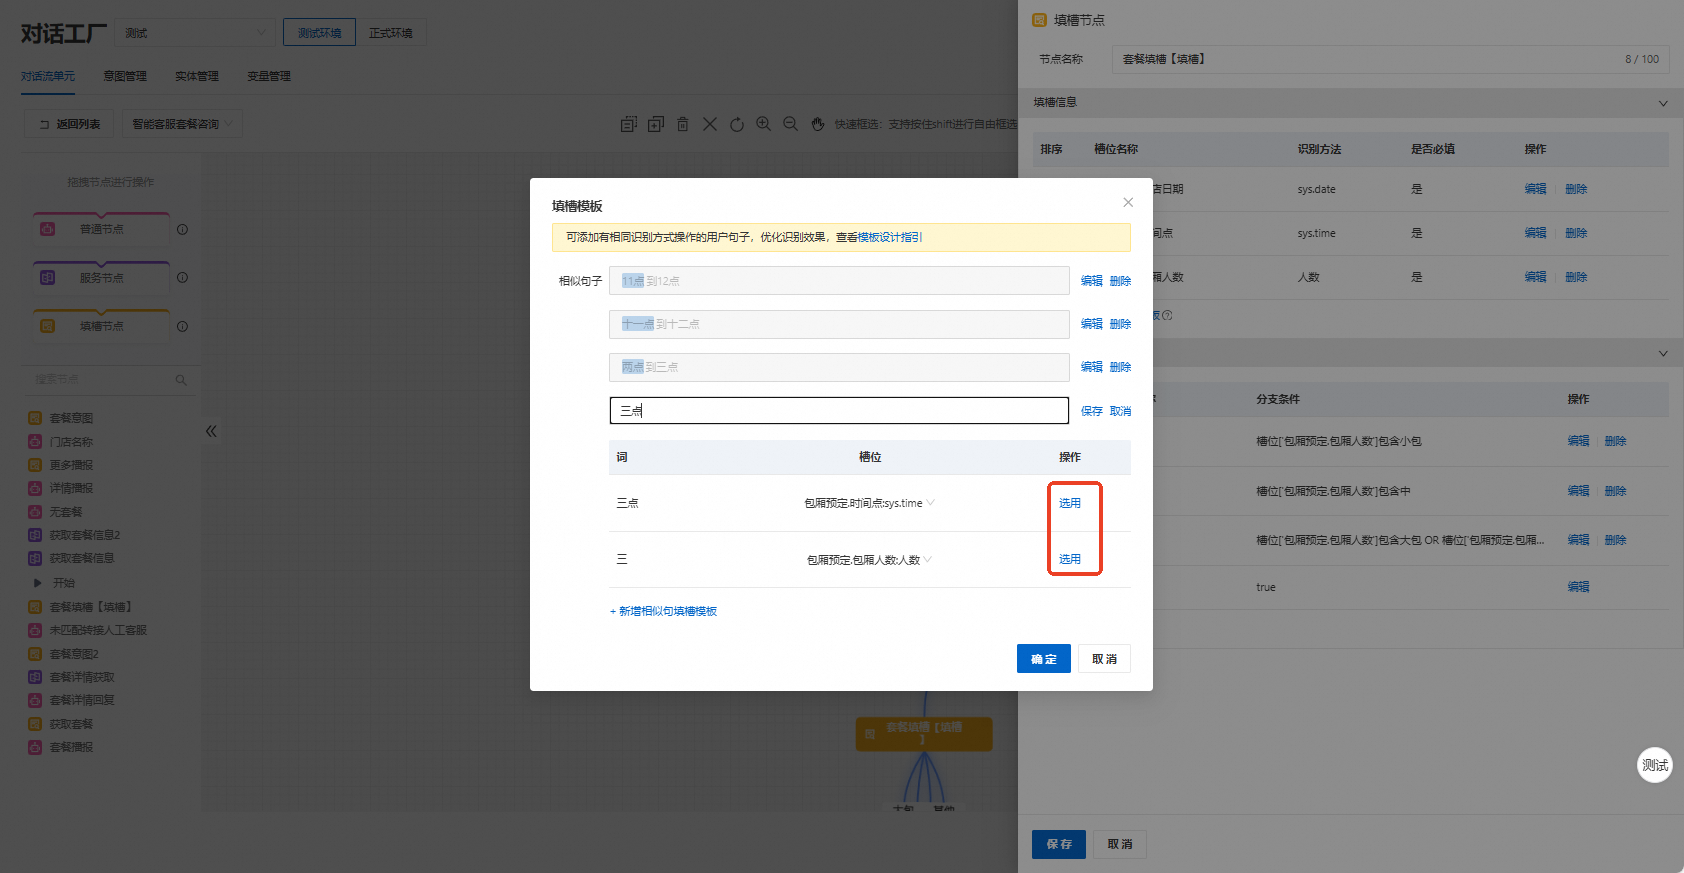
Task: Click the sentence input containing '三点'
Action: [x=839, y=411]
